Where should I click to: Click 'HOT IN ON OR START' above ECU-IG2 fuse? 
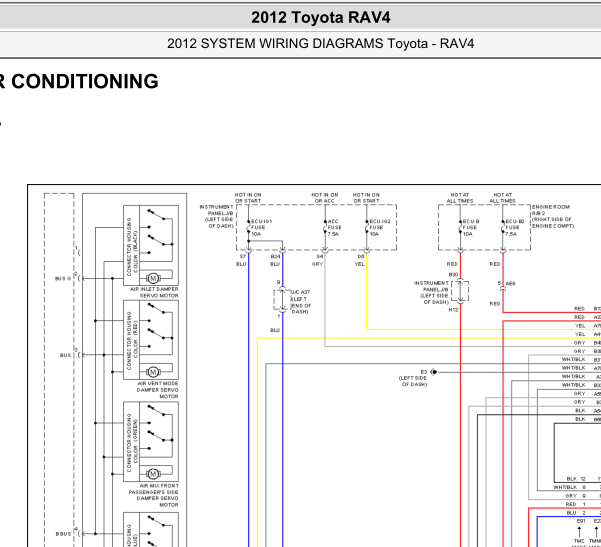click(x=366, y=198)
